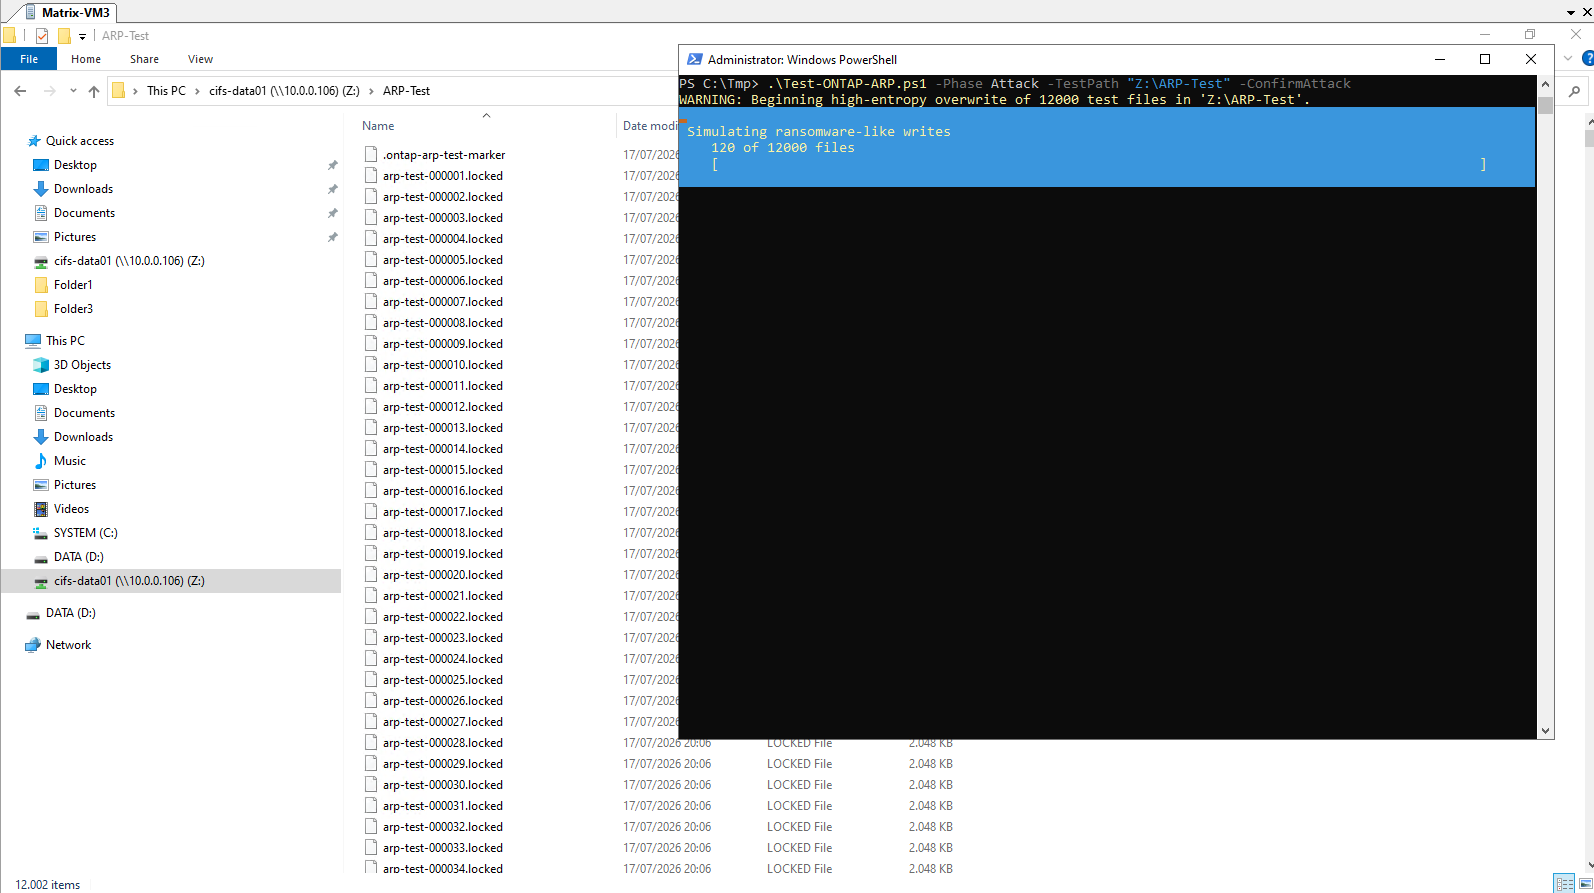The image size is (1594, 893).
Task: Select file arp-test-000010.locked
Action: (442, 365)
